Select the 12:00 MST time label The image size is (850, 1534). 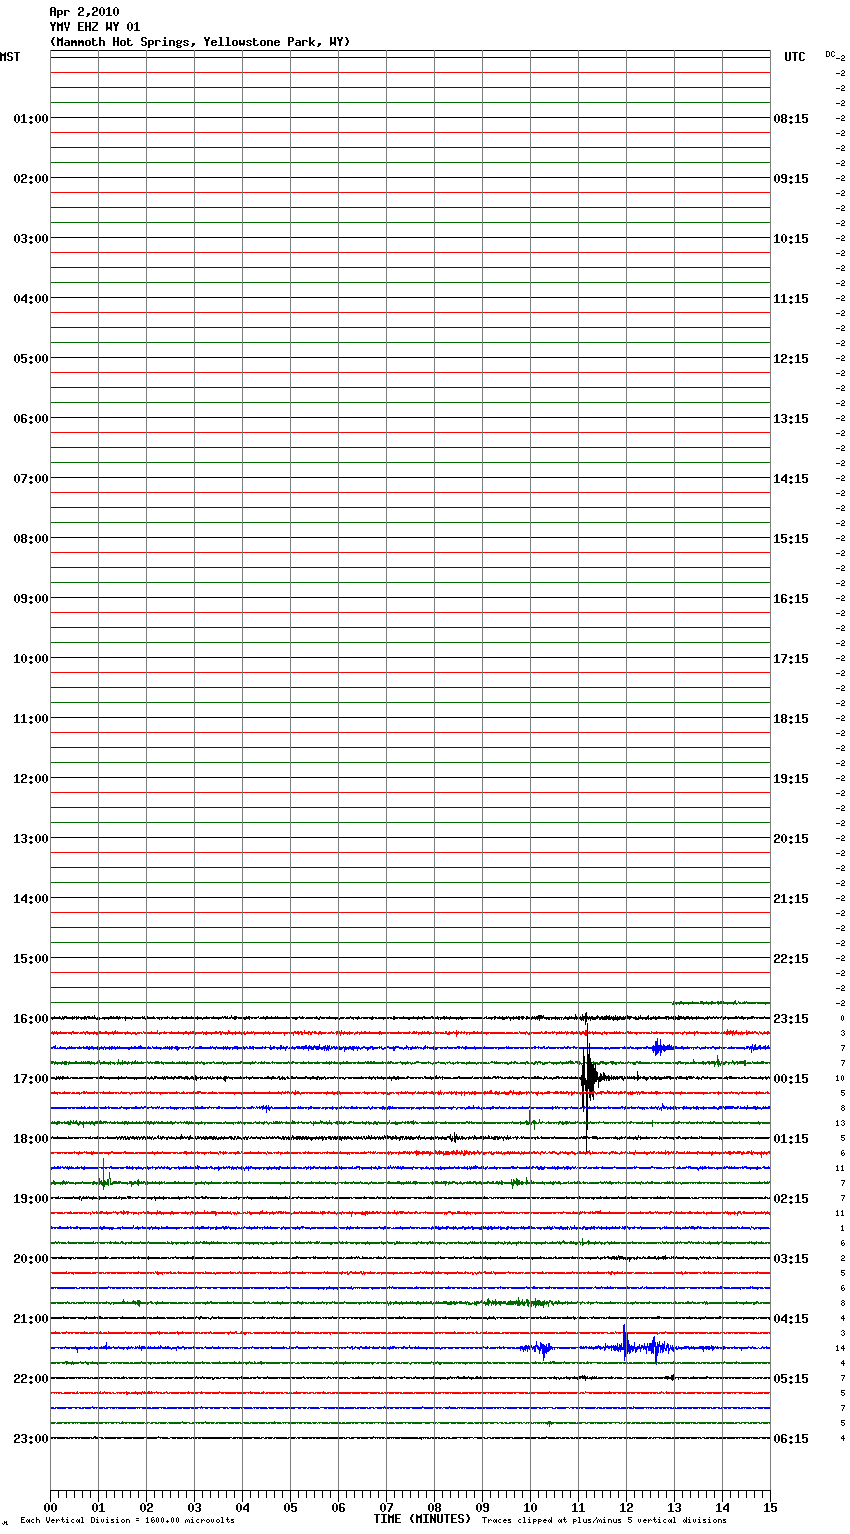click(x=31, y=779)
